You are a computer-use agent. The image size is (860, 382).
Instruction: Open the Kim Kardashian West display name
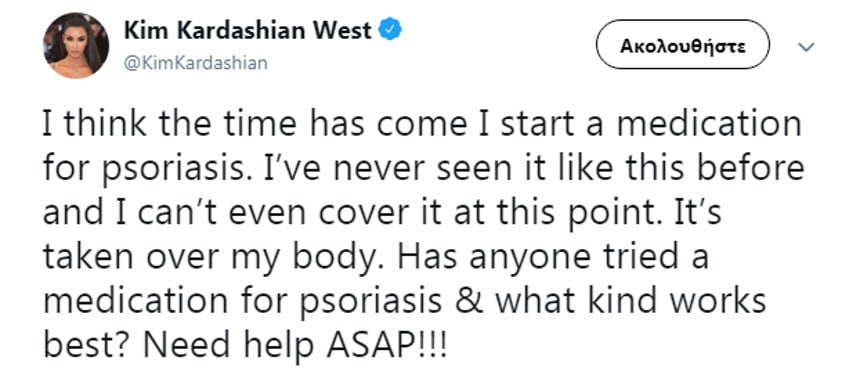248,31
